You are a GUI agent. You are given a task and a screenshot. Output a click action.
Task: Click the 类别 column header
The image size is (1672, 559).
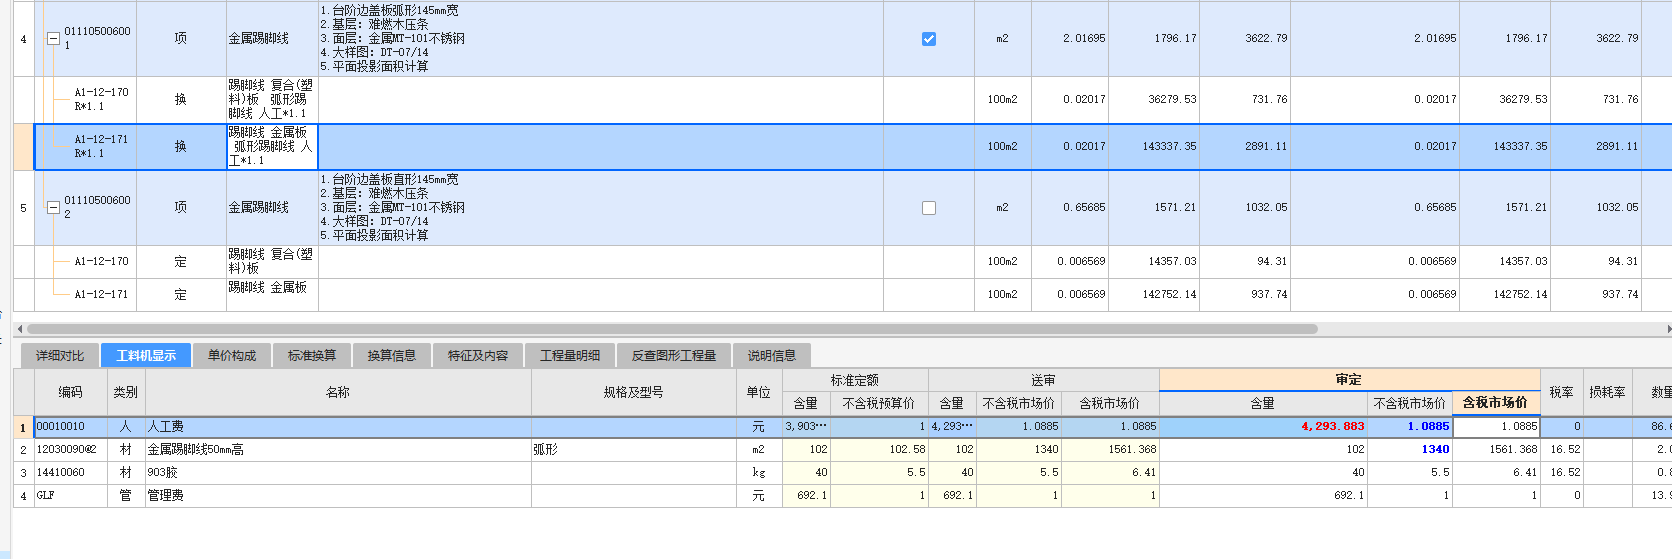pyautogui.click(x=126, y=392)
